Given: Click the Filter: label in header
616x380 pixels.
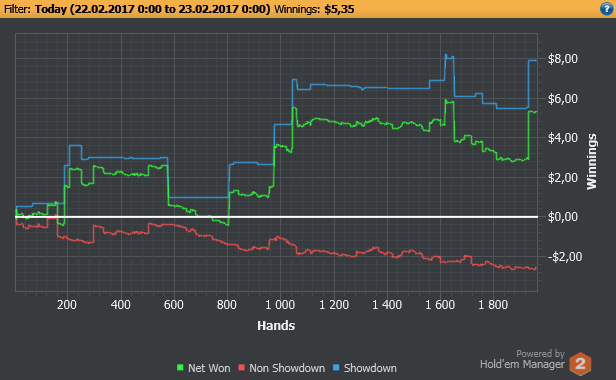Looking at the screenshot, I should coord(17,9).
